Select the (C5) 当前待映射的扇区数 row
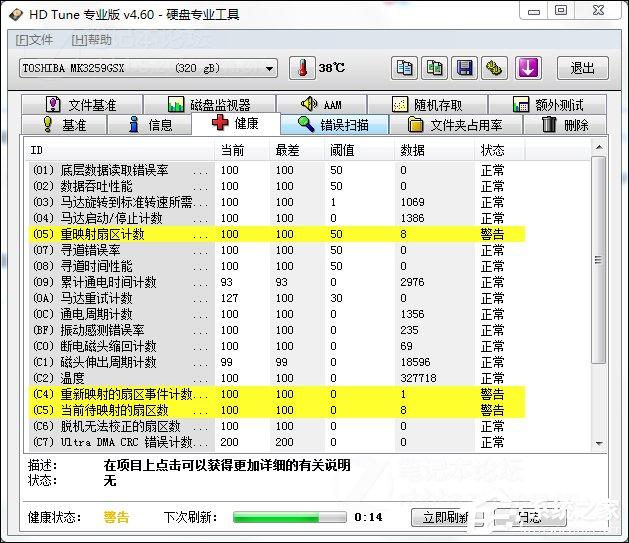 tap(277, 410)
